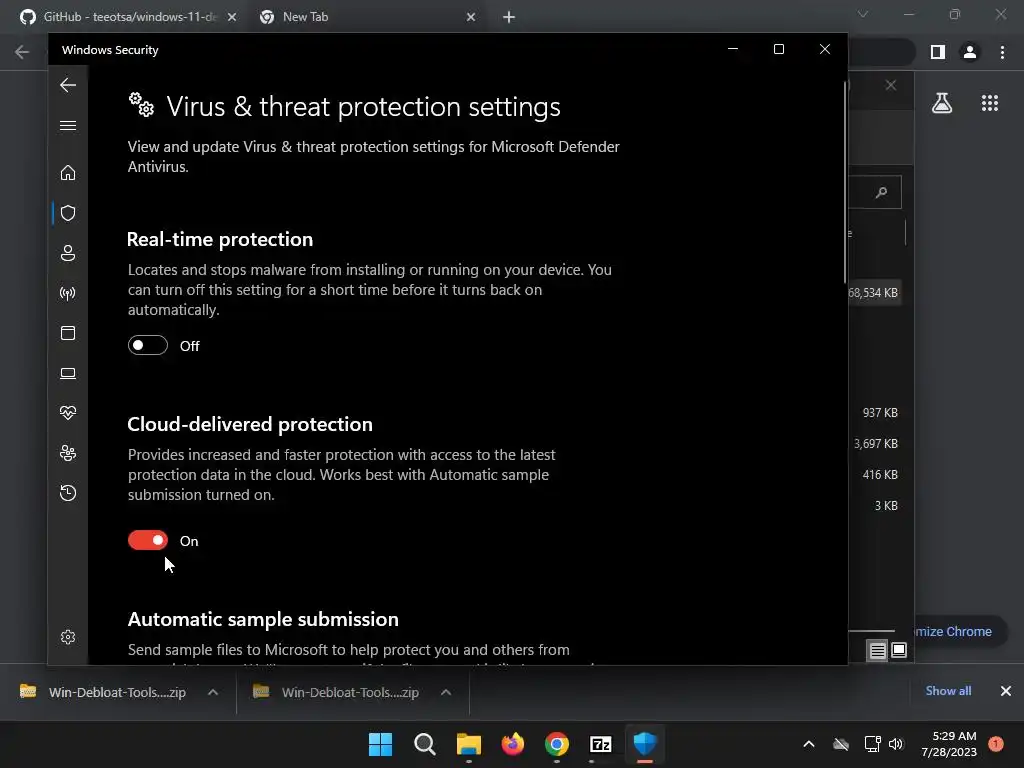Open taskbar Search
Image resolution: width=1024 pixels, height=768 pixels.
(424, 744)
